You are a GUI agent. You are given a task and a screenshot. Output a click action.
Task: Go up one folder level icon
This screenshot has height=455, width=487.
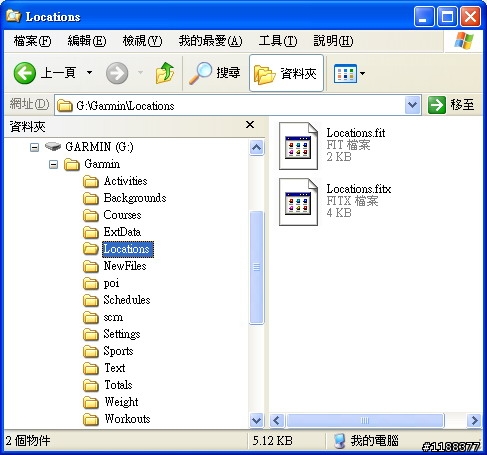[165, 73]
